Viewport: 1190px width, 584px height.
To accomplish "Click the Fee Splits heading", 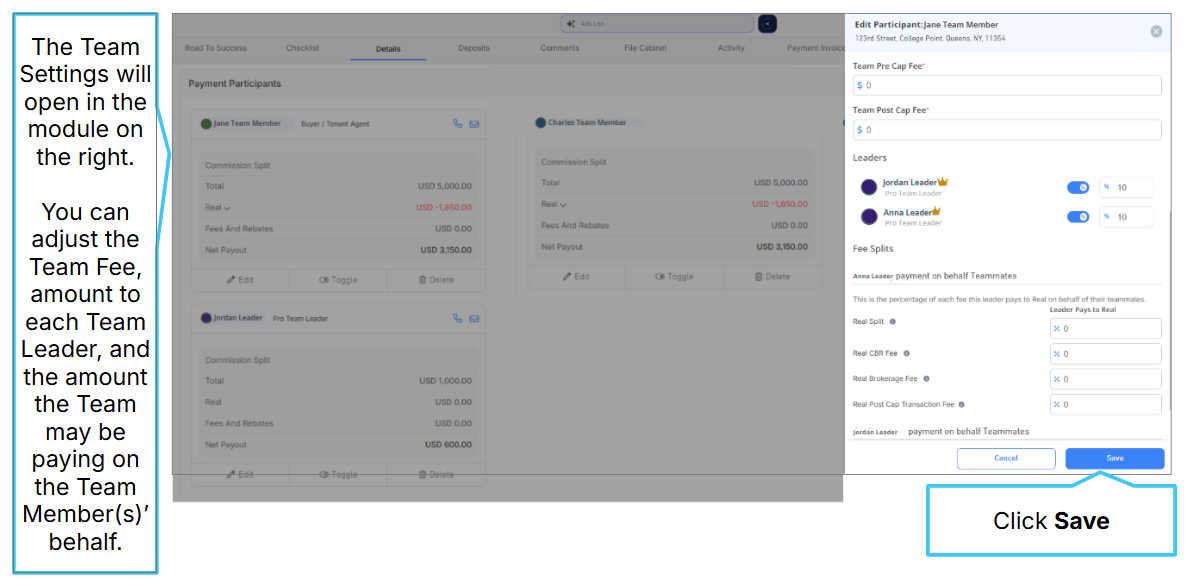I will 873,249.
